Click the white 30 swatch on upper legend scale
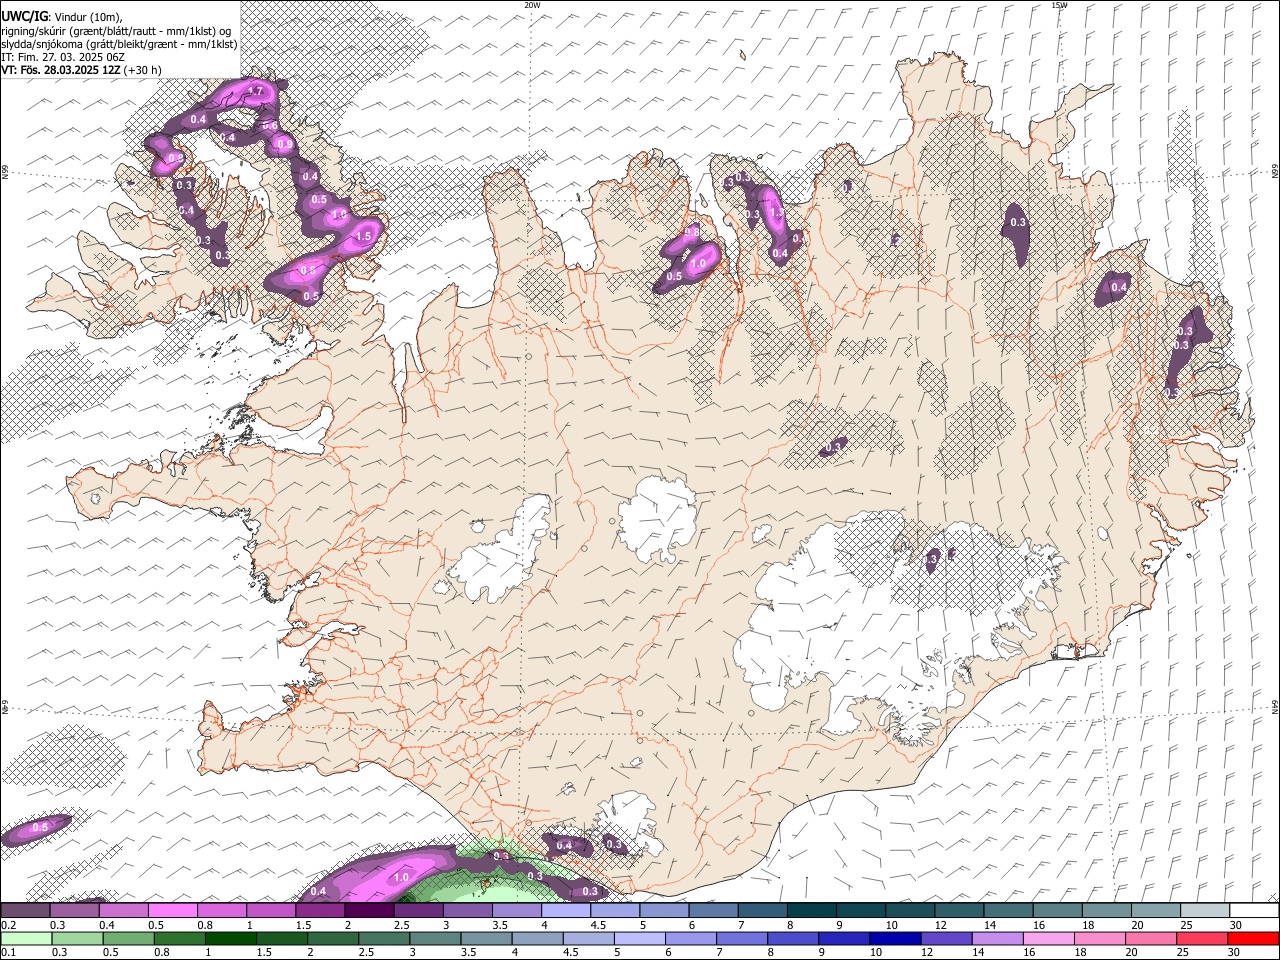This screenshot has width=1280, height=960. pyautogui.click(x=1254, y=911)
